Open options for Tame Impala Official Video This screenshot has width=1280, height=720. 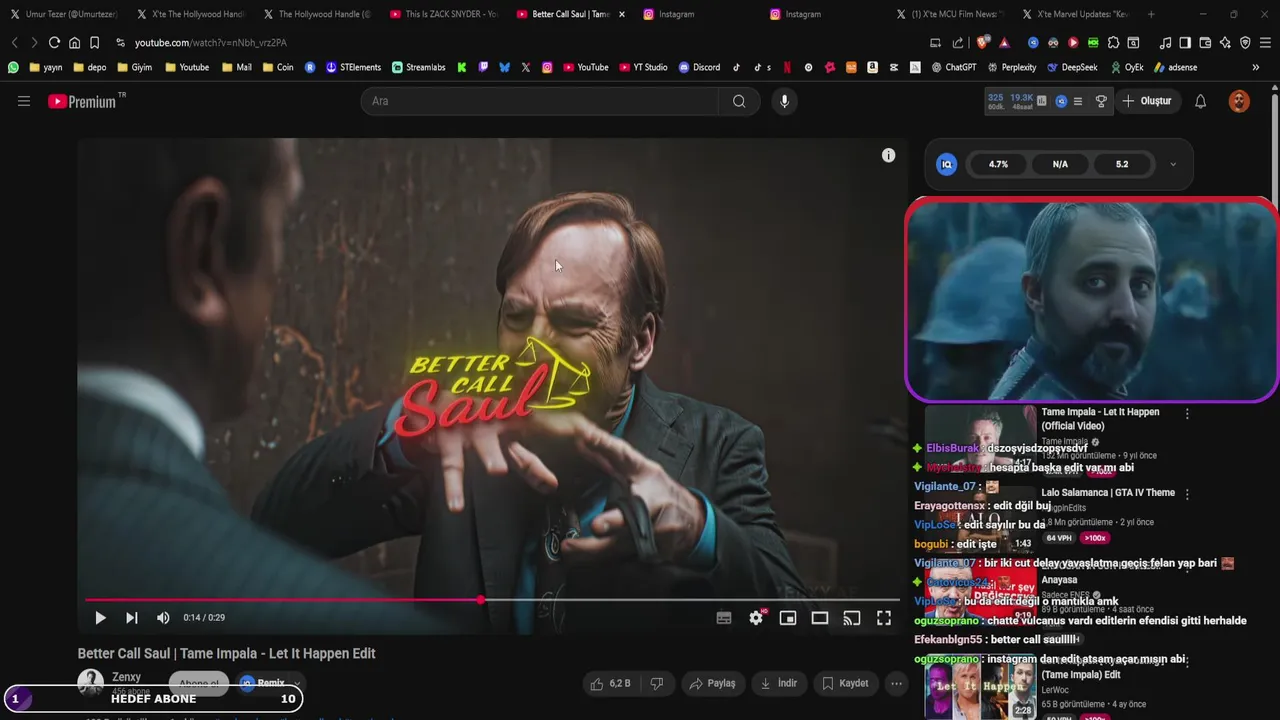pyautogui.click(x=1187, y=413)
